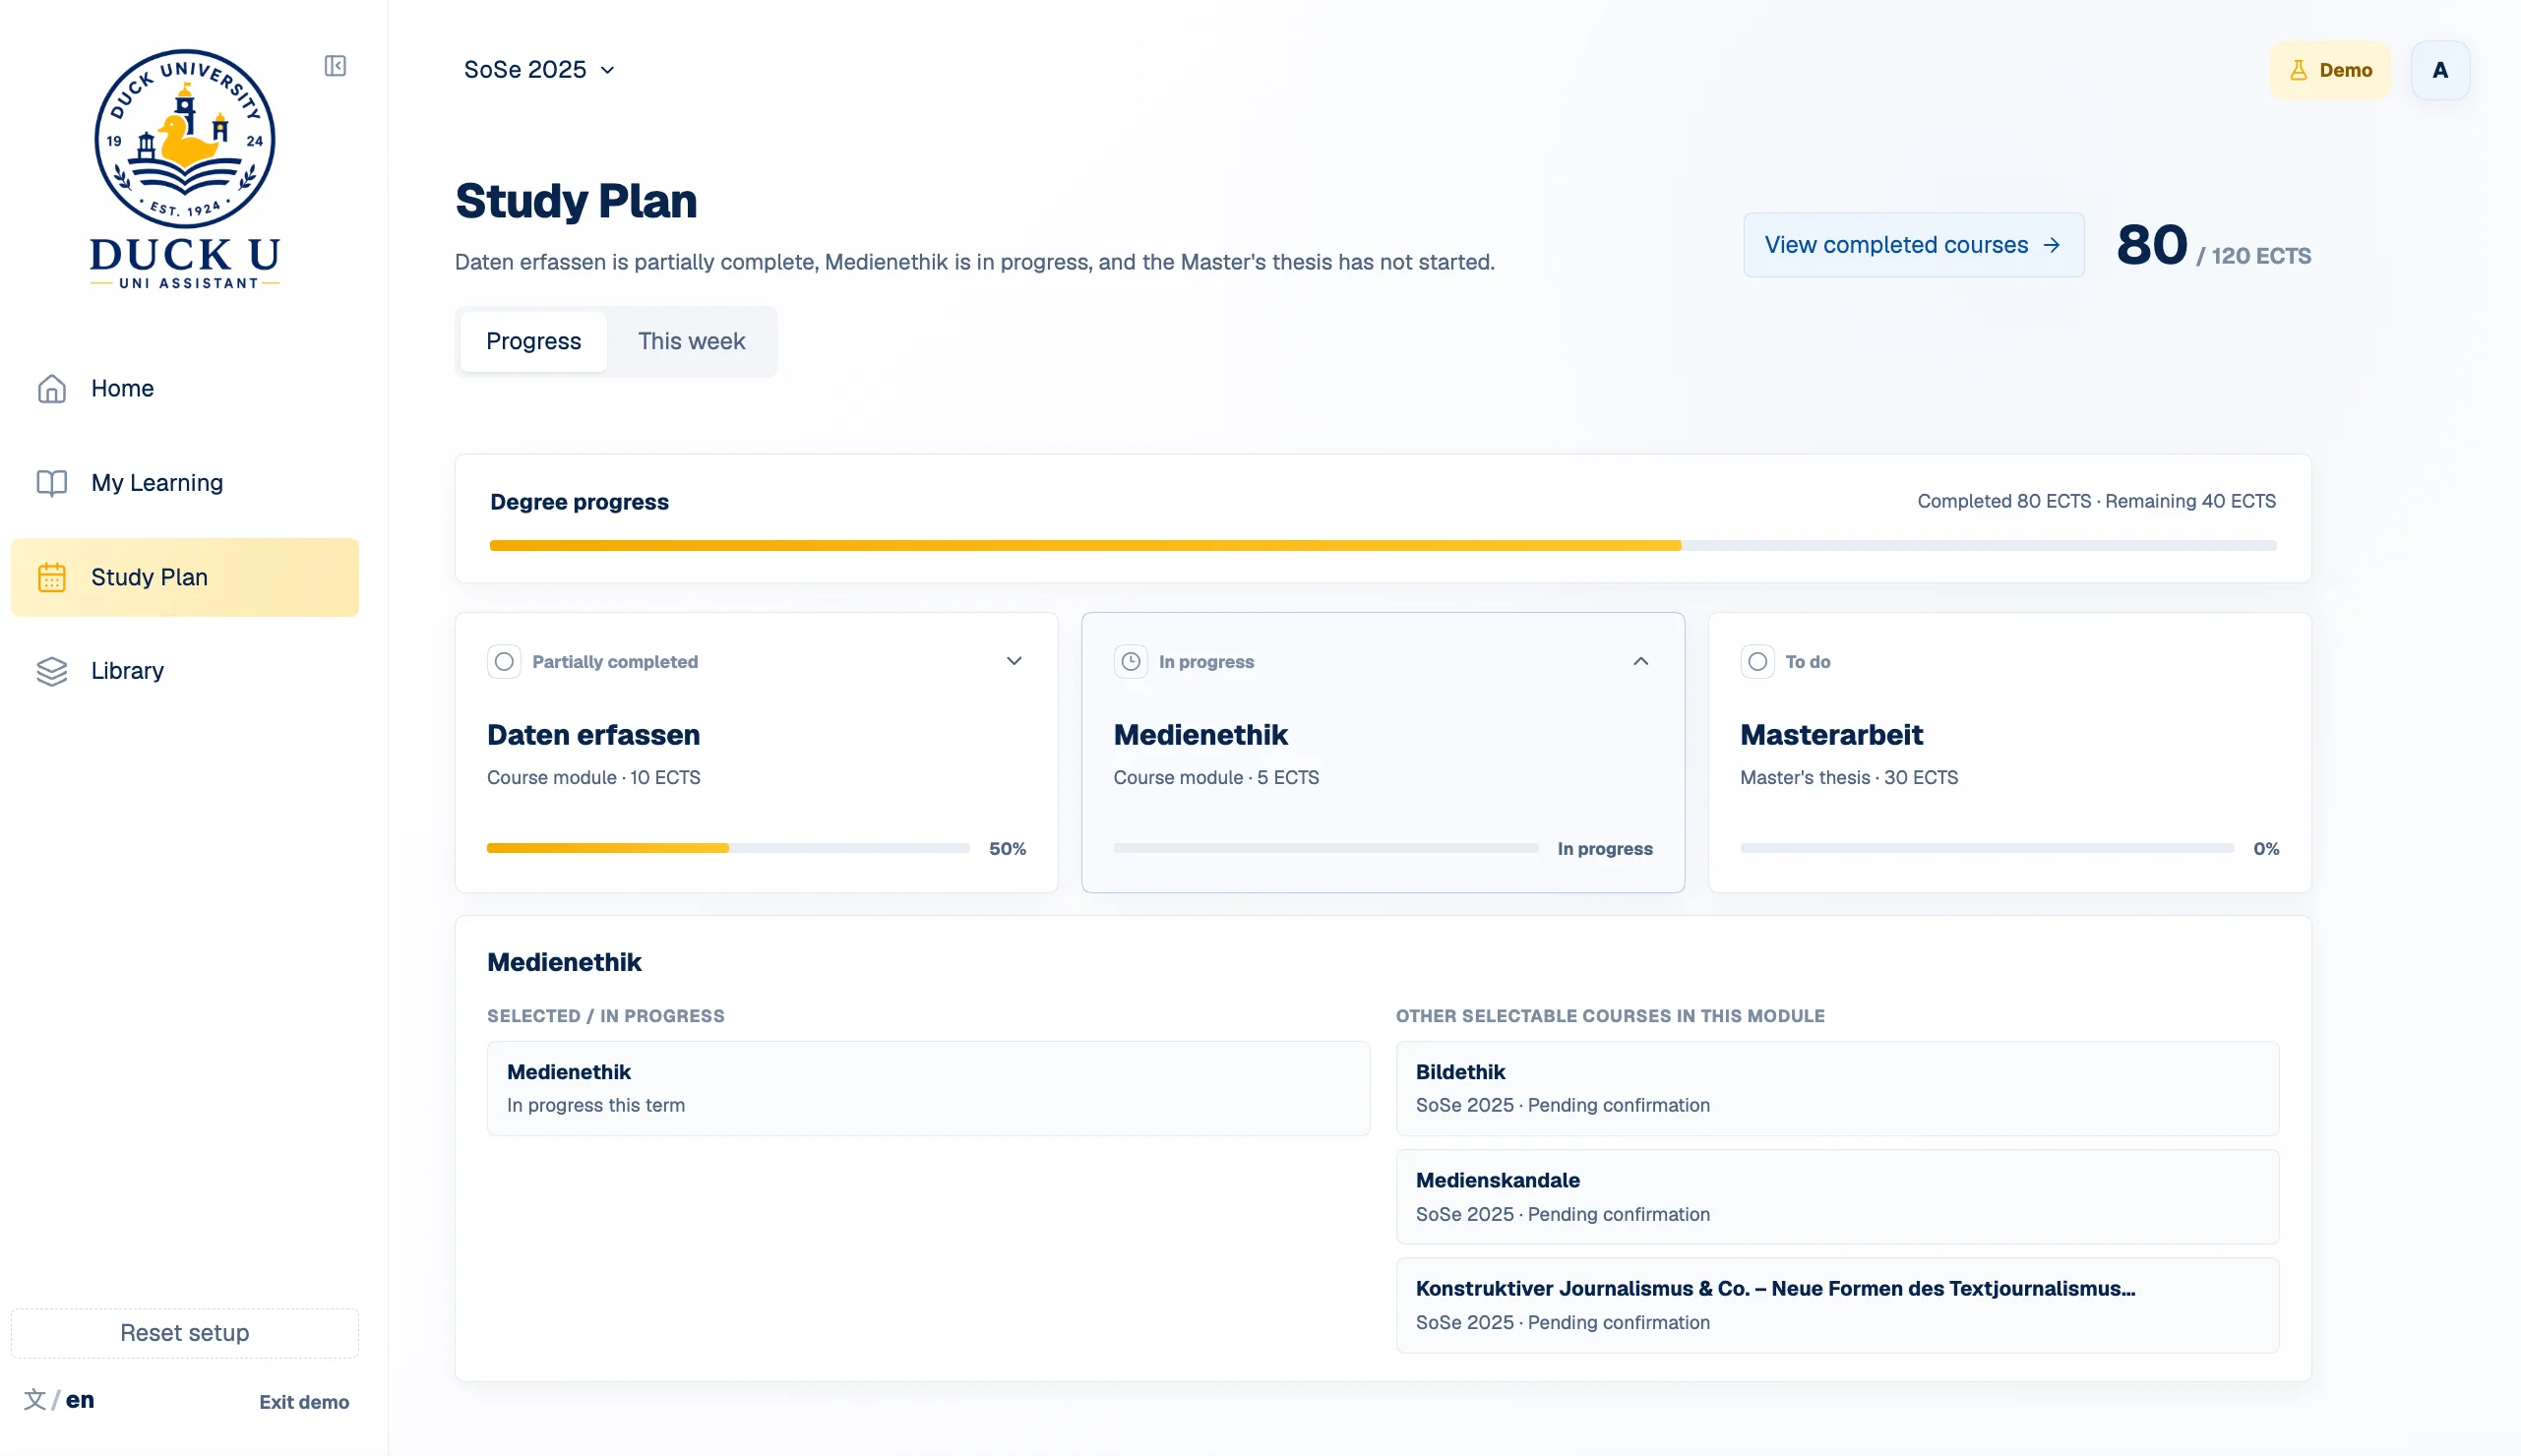Click the Daten erfassen card title
The height and width of the screenshot is (1456, 2521).
tap(593, 735)
